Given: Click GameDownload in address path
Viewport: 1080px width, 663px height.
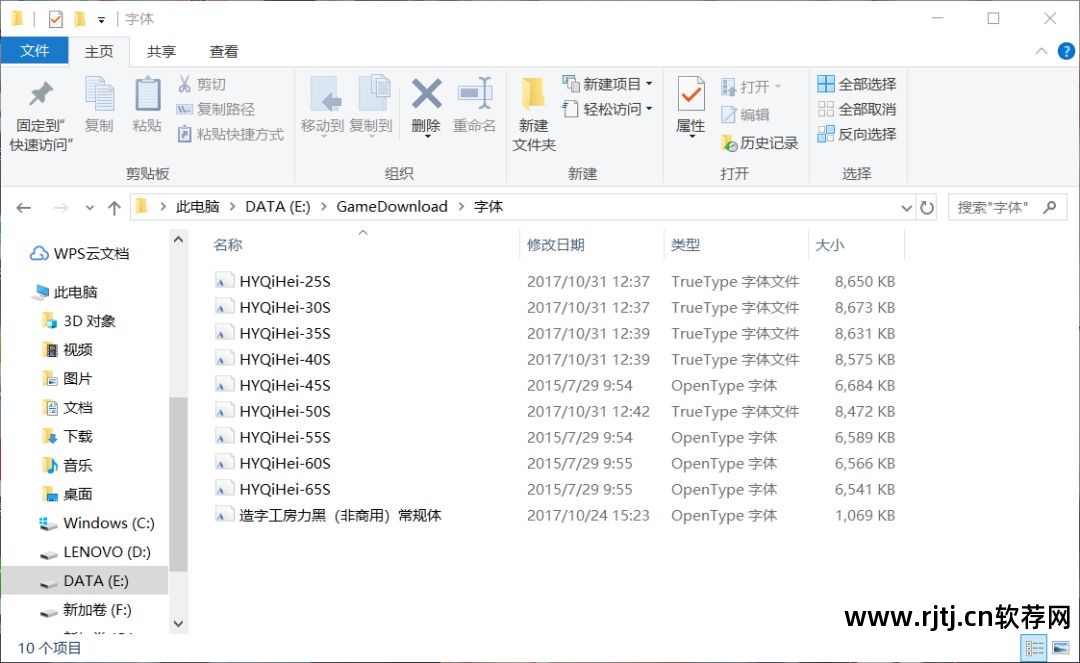Looking at the screenshot, I should point(392,207).
